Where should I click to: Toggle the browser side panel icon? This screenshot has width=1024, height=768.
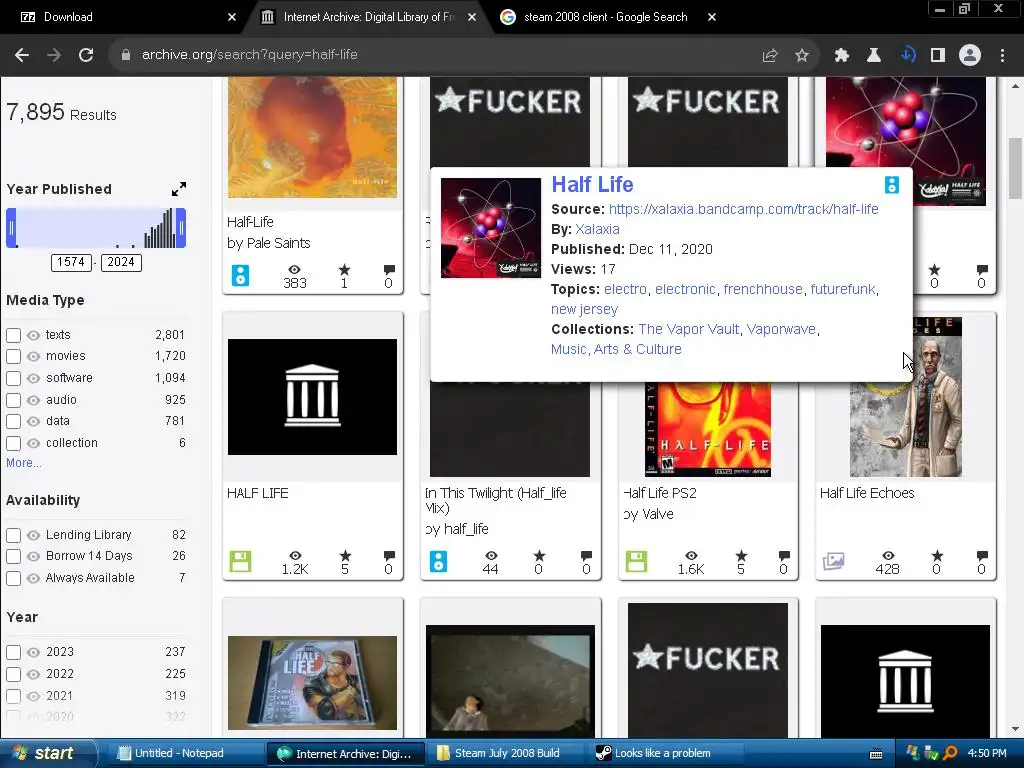click(x=938, y=56)
